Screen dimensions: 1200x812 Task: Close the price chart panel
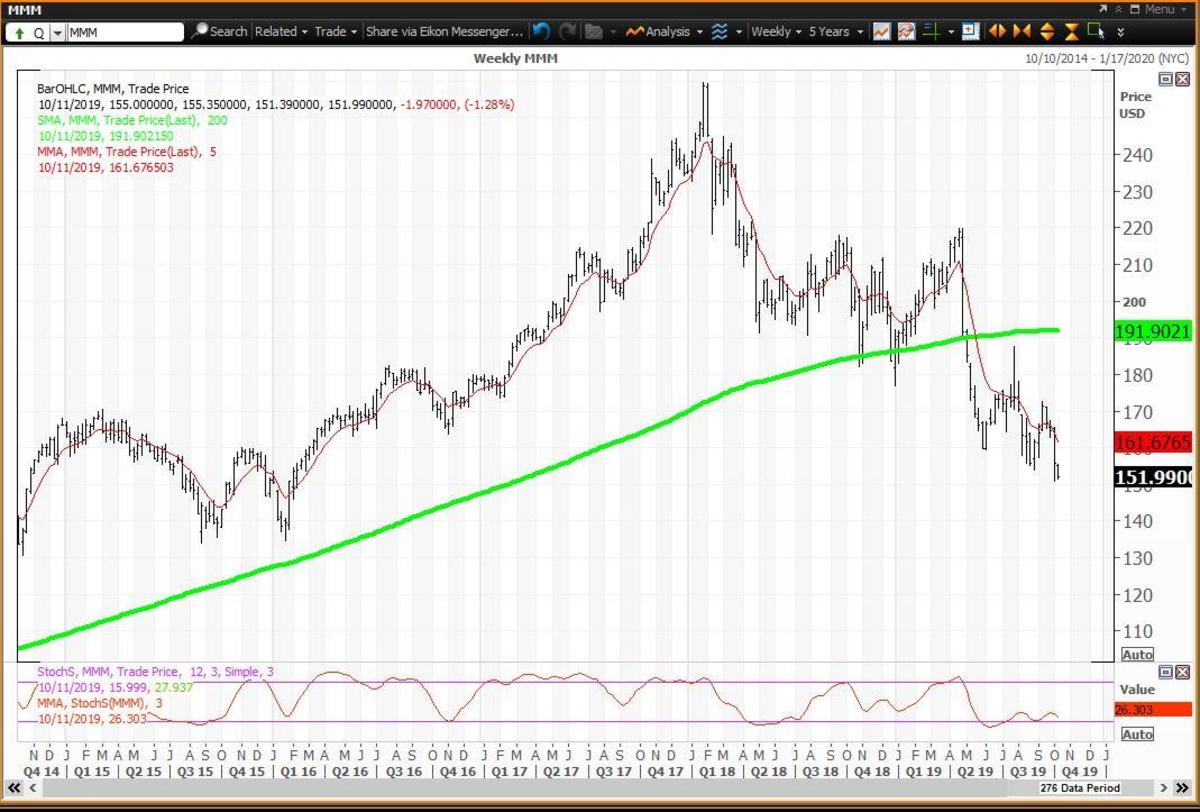click(1181, 79)
